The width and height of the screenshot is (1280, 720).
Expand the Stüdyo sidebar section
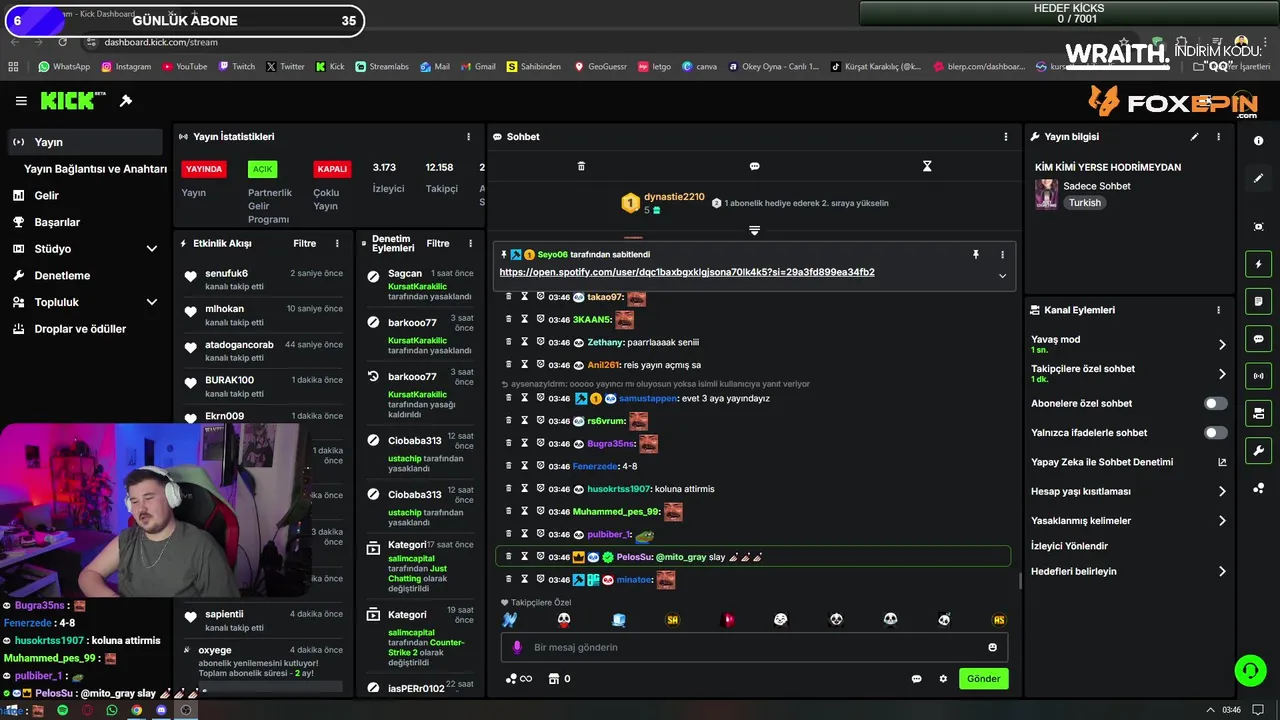(x=151, y=249)
